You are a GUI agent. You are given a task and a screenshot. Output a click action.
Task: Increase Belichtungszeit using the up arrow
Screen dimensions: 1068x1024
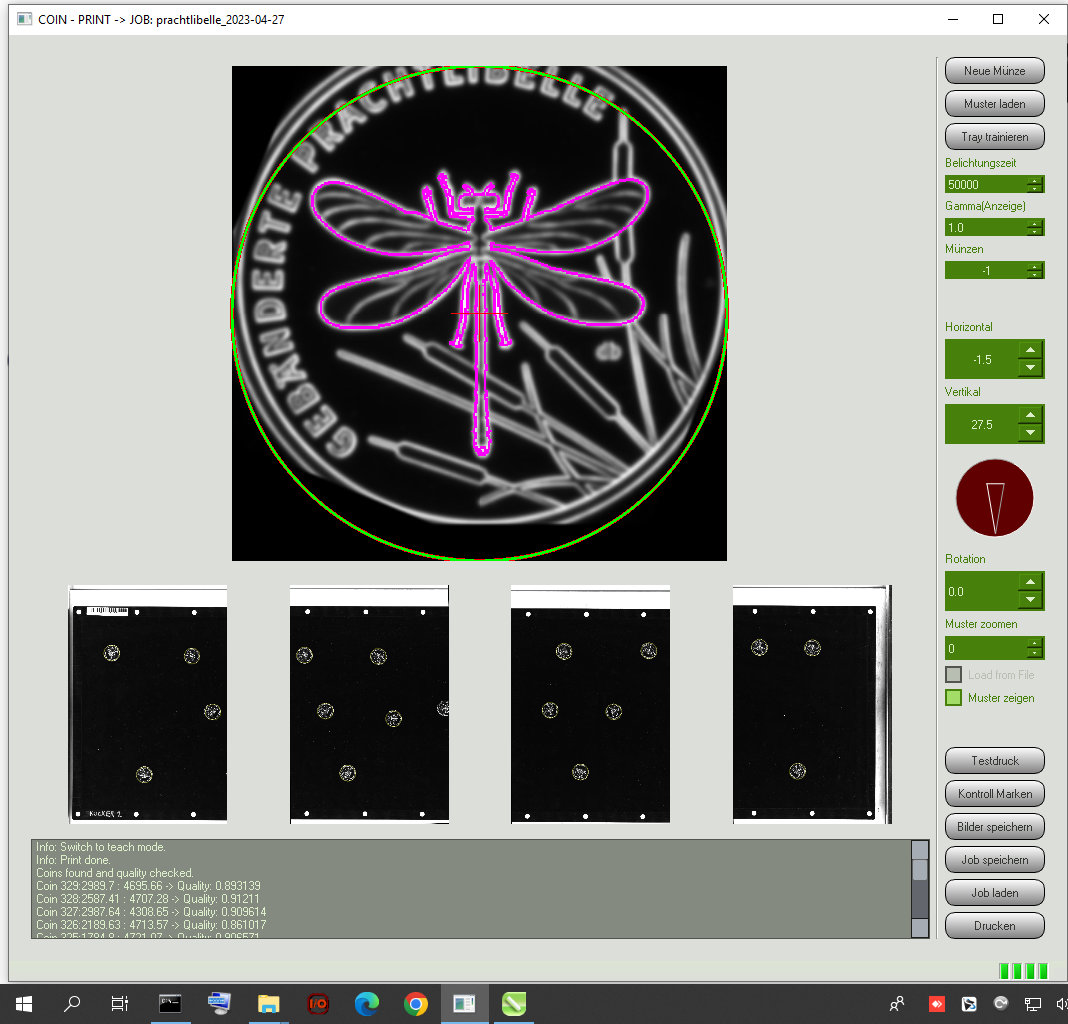[1034, 179]
